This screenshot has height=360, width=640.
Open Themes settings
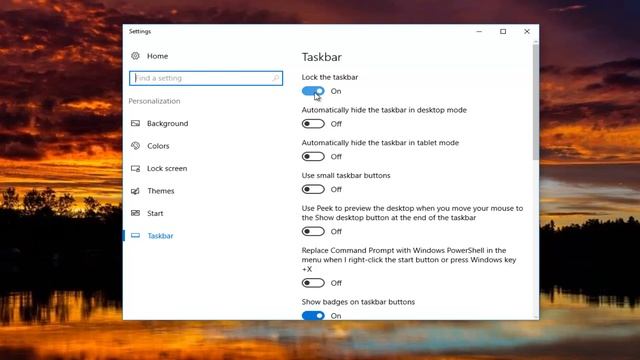tap(161, 191)
